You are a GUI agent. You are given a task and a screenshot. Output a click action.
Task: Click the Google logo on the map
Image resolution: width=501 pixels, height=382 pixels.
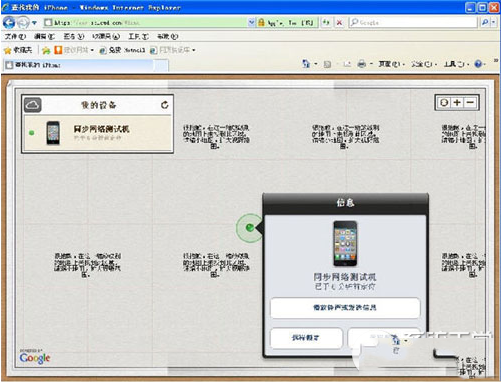pos(35,357)
